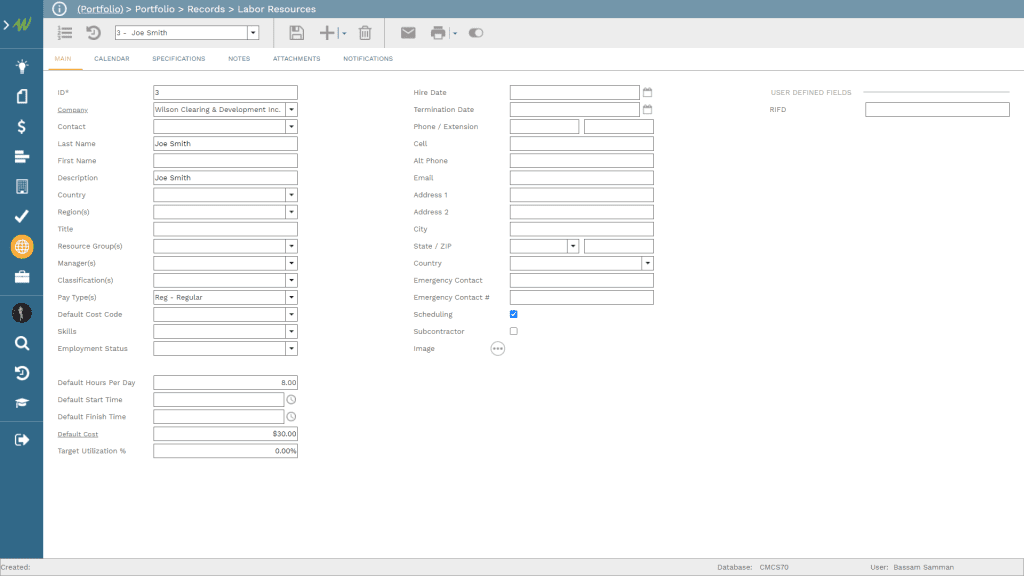The image size is (1024, 576).
Task: Check the Subcontractor checkbox
Action: (x=513, y=331)
